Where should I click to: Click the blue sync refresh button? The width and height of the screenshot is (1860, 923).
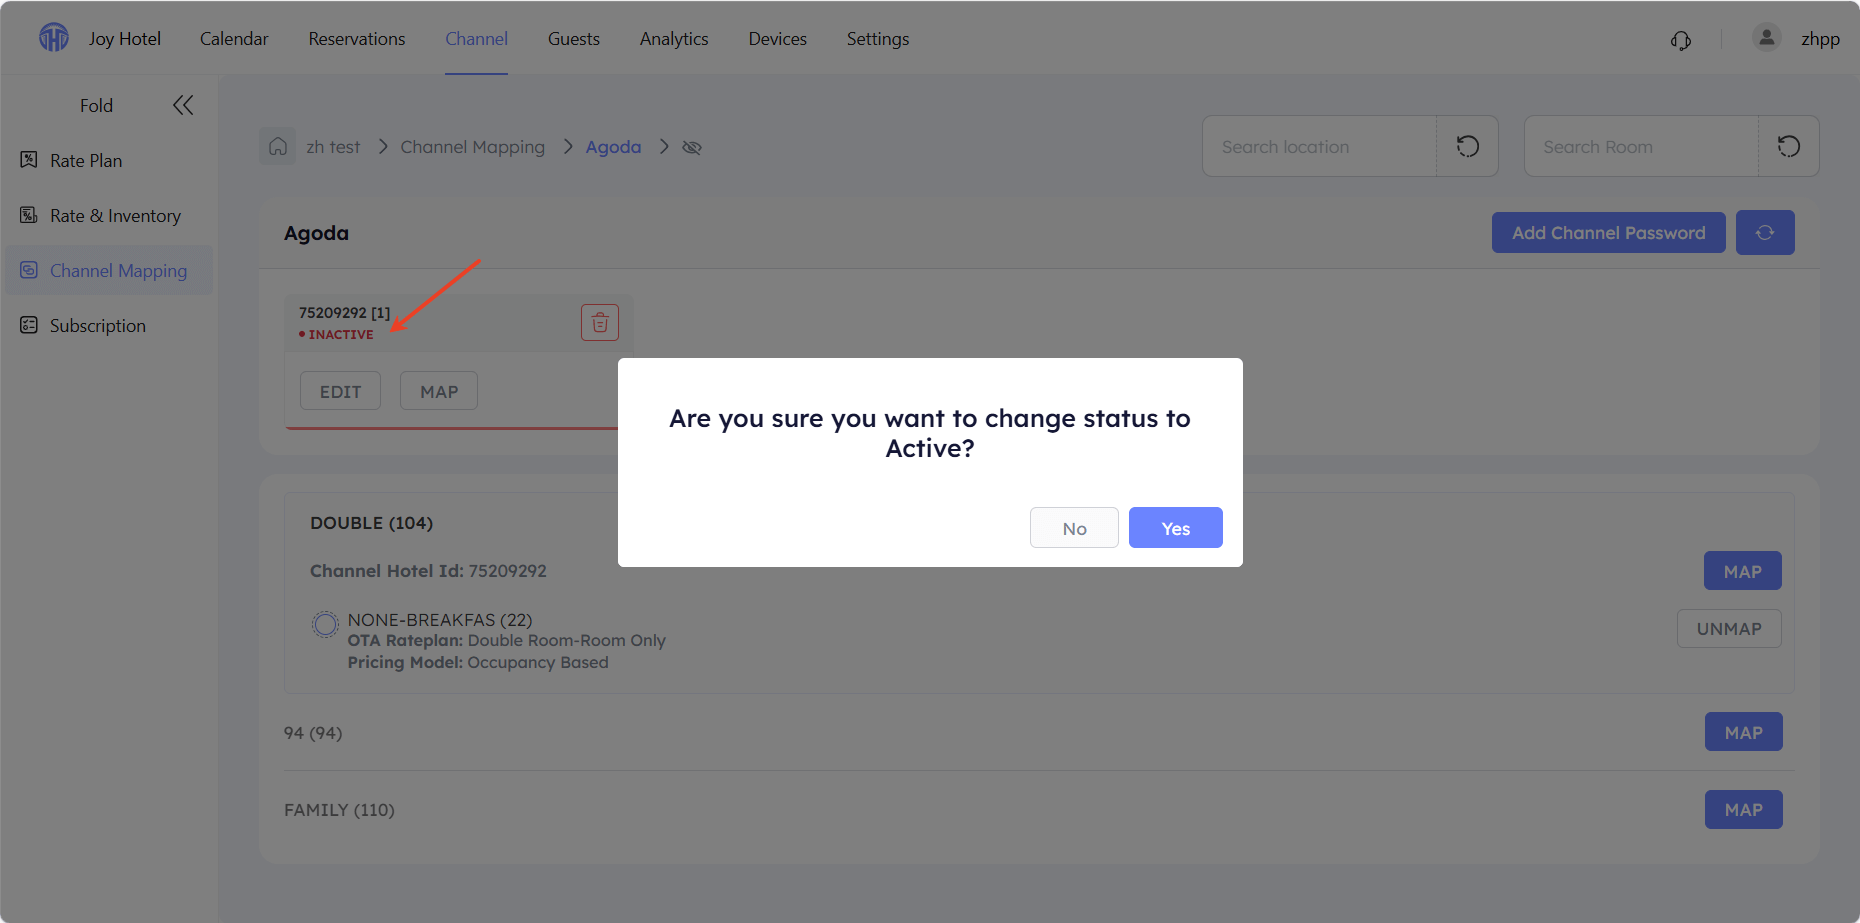point(1765,232)
